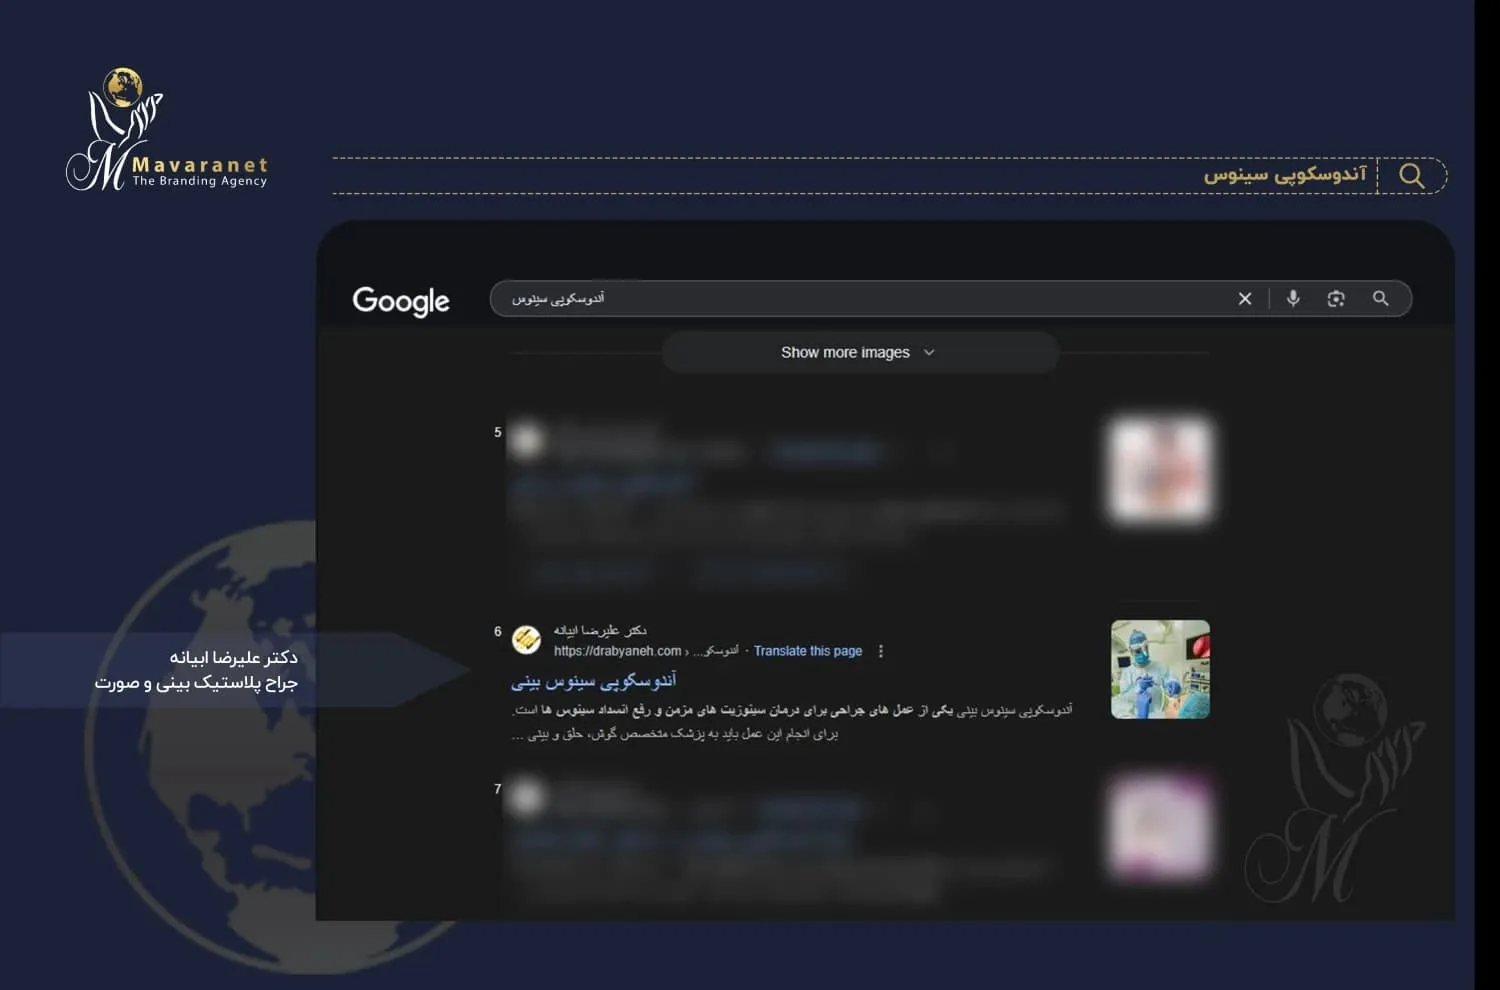Open Google Lens image search icon
This screenshot has height=990, width=1500.
click(1336, 299)
